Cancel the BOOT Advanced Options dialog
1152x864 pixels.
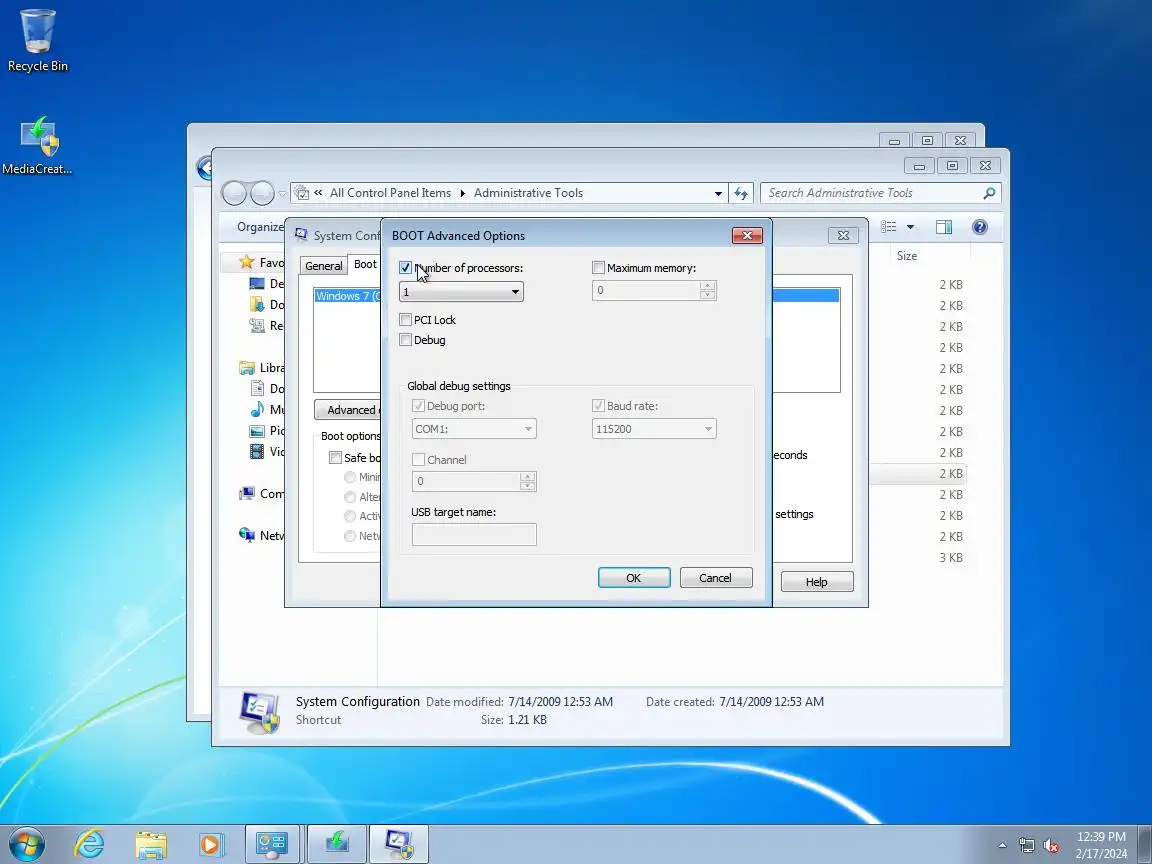coord(716,578)
